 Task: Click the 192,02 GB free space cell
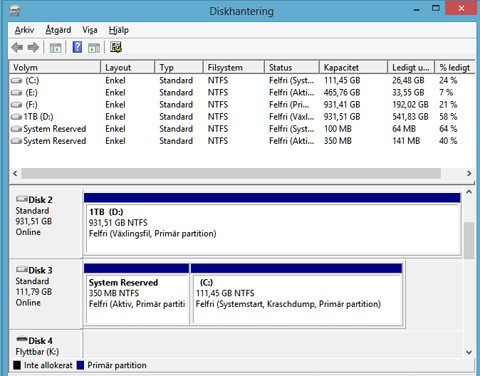tap(410, 105)
